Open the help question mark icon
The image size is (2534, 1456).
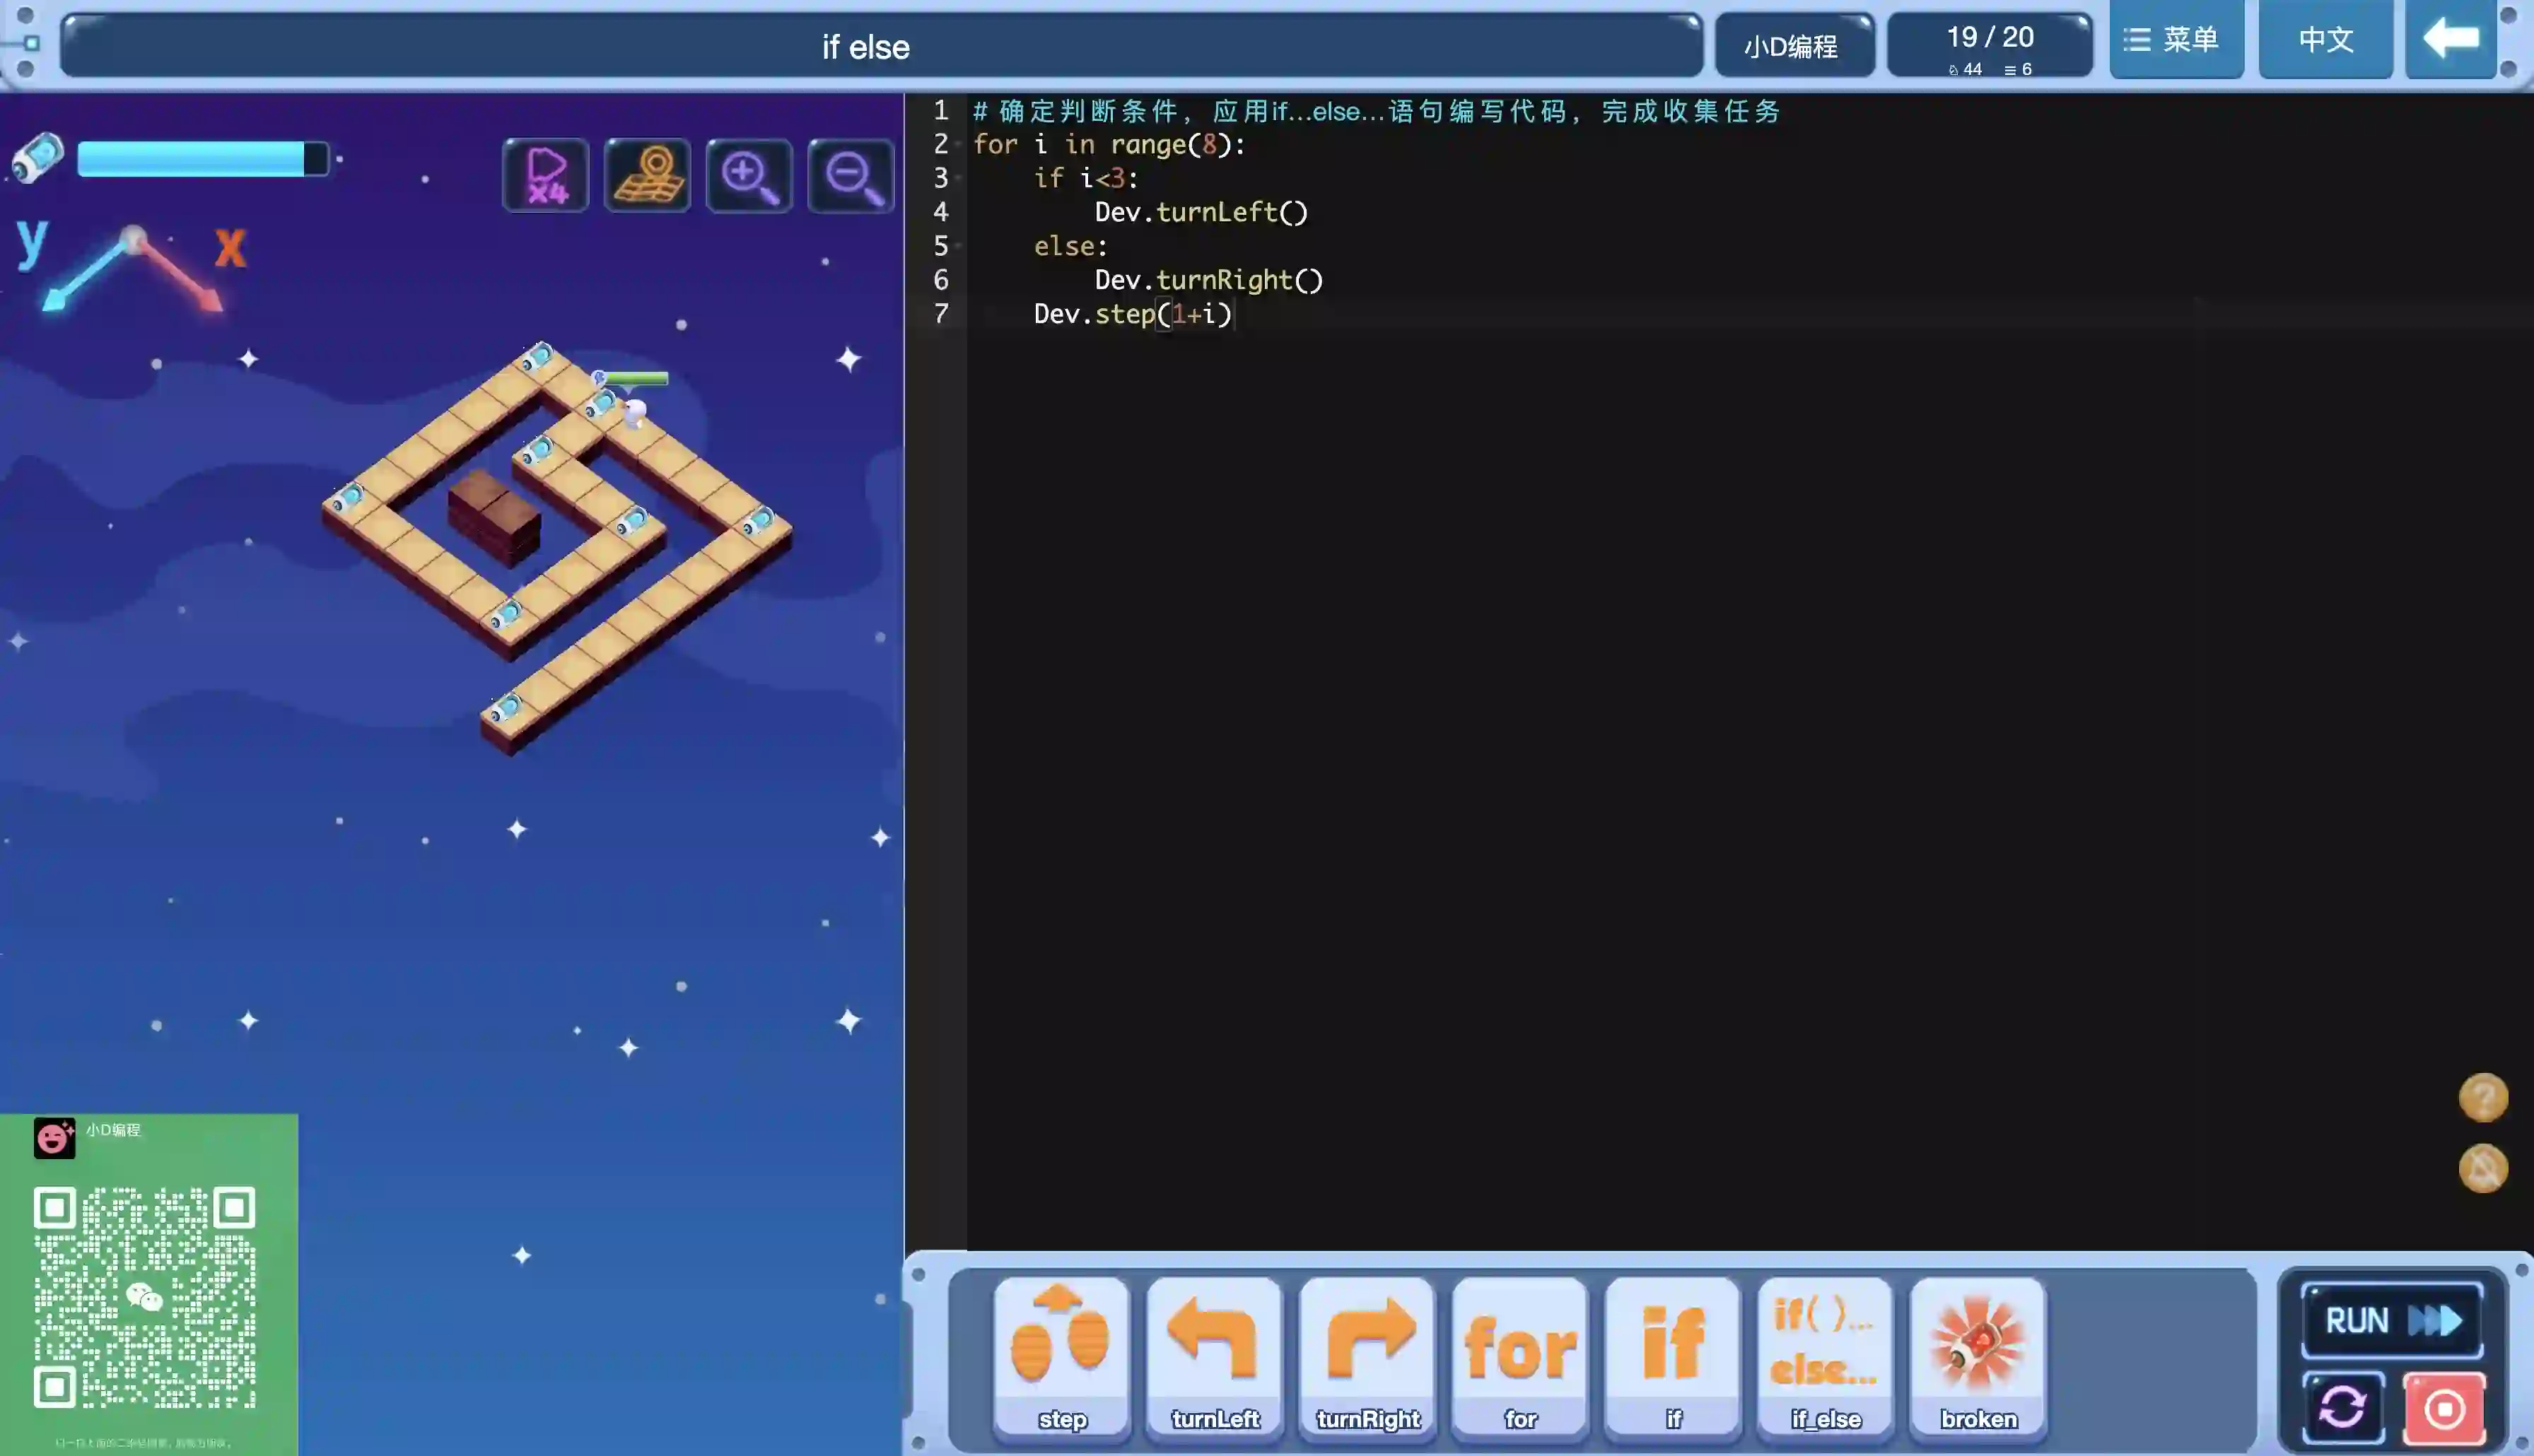tap(2483, 1098)
